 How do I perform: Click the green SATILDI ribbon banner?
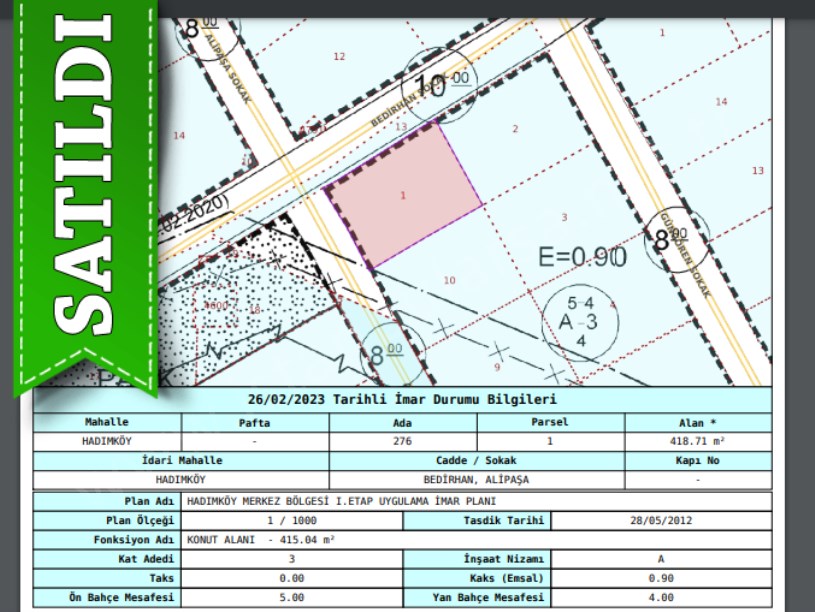pos(84,190)
